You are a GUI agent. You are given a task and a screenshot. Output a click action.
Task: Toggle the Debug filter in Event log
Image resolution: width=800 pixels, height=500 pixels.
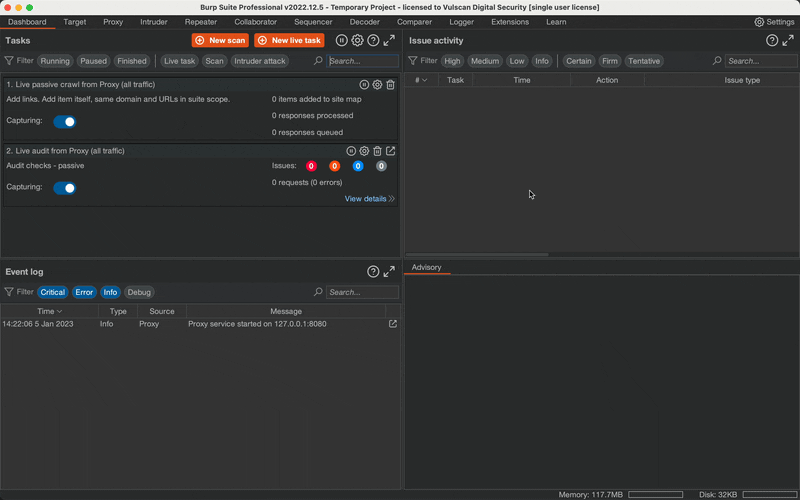pyautogui.click(x=139, y=292)
